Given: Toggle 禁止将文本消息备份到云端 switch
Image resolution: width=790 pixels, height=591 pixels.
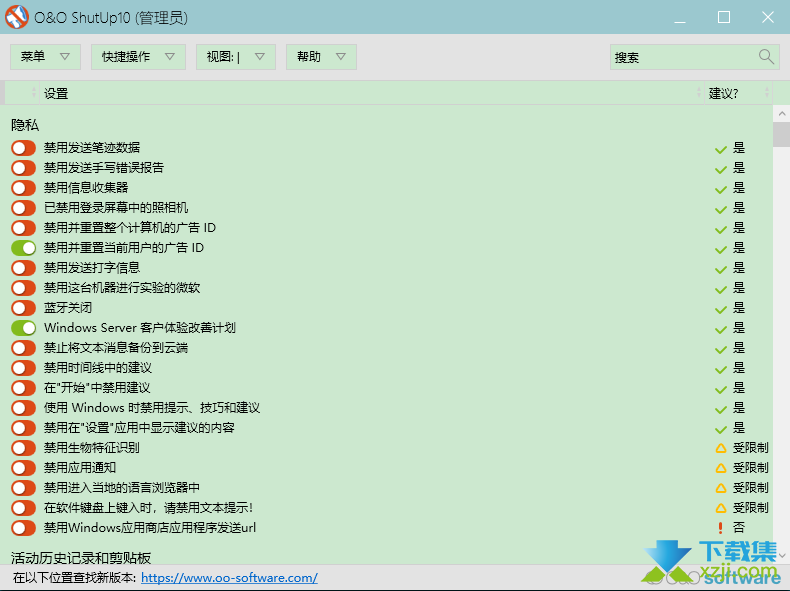Looking at the screenshot, I should point(24,348).
